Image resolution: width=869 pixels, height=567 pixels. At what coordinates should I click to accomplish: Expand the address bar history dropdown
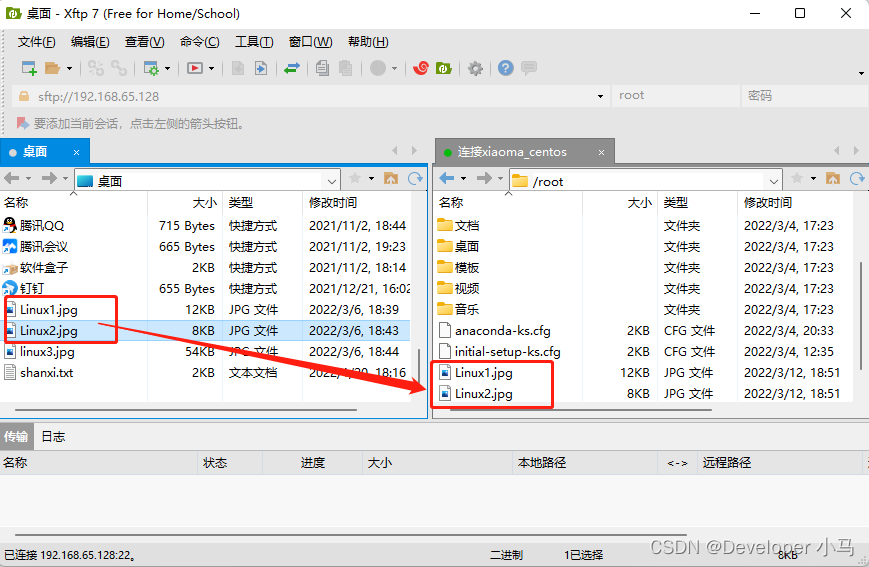click(x=600, y=96)
